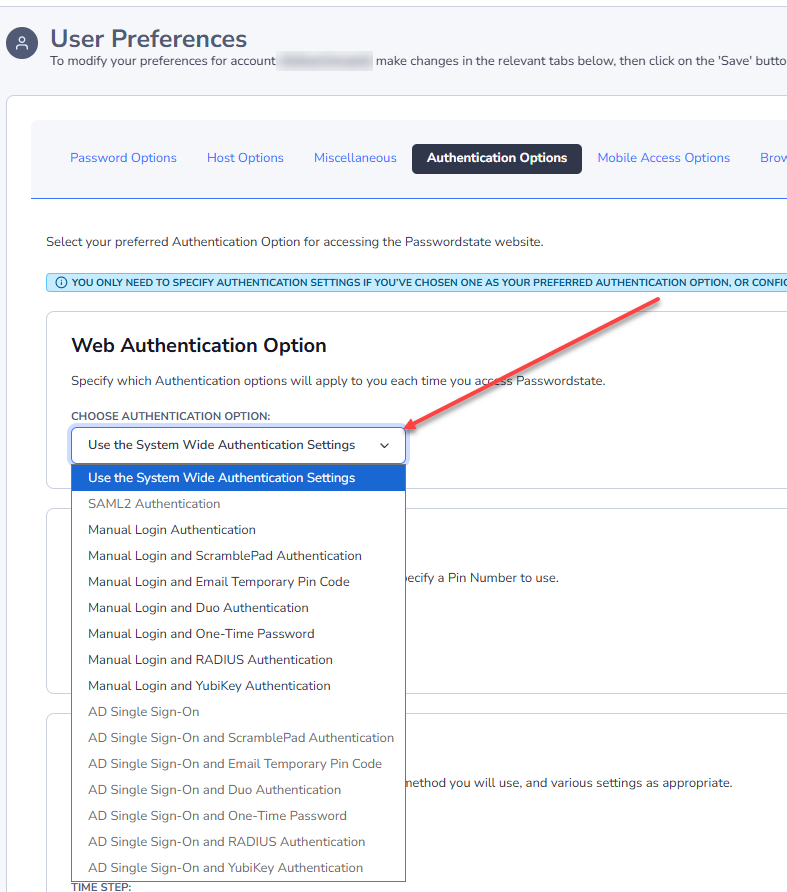Select the Authentication Options tab

[x=497, y=158]
